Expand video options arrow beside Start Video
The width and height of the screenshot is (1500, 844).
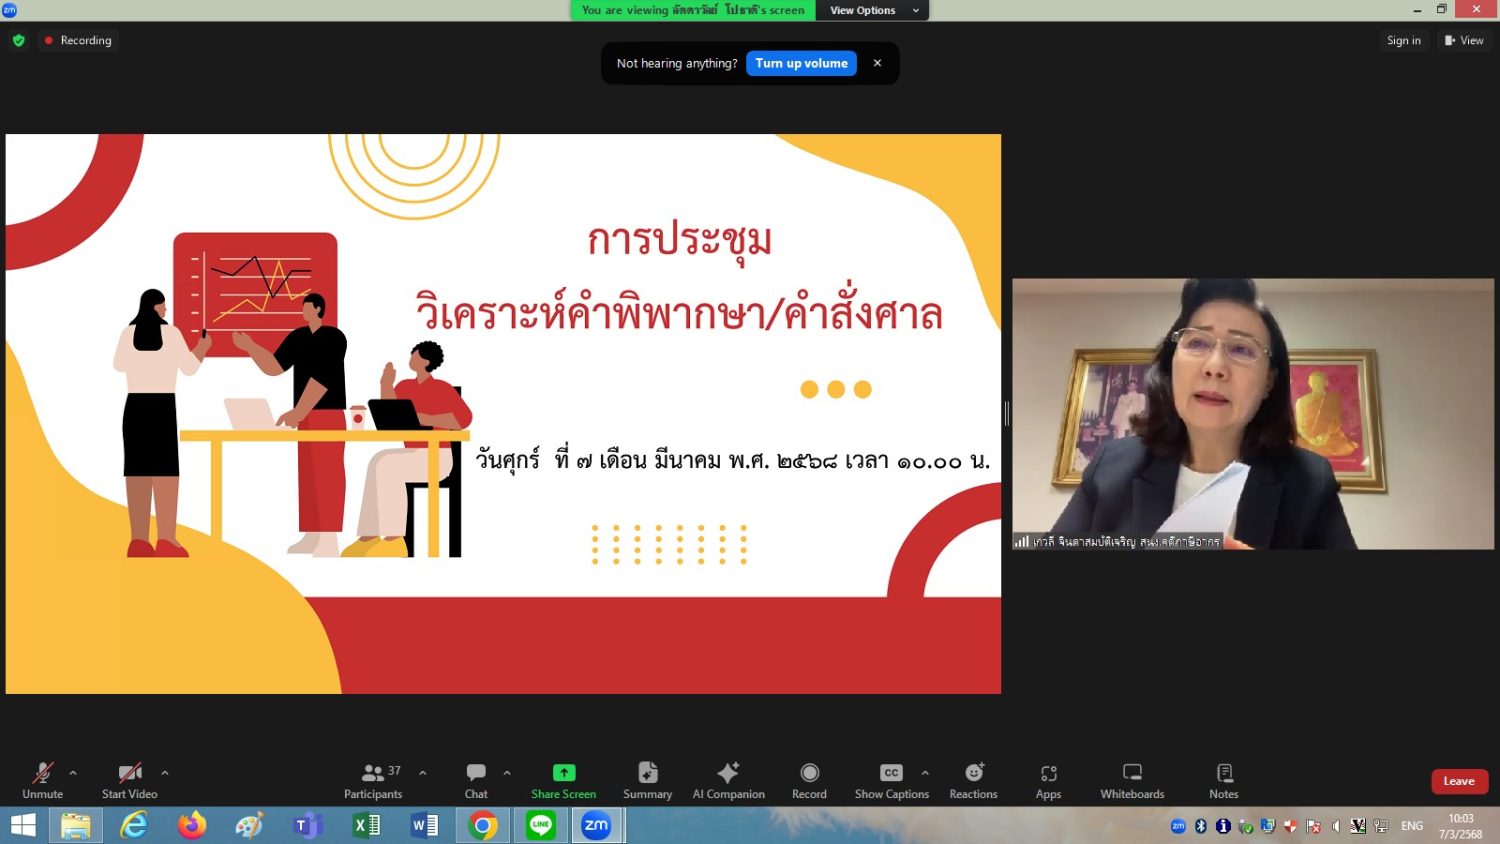pos(165,773)
